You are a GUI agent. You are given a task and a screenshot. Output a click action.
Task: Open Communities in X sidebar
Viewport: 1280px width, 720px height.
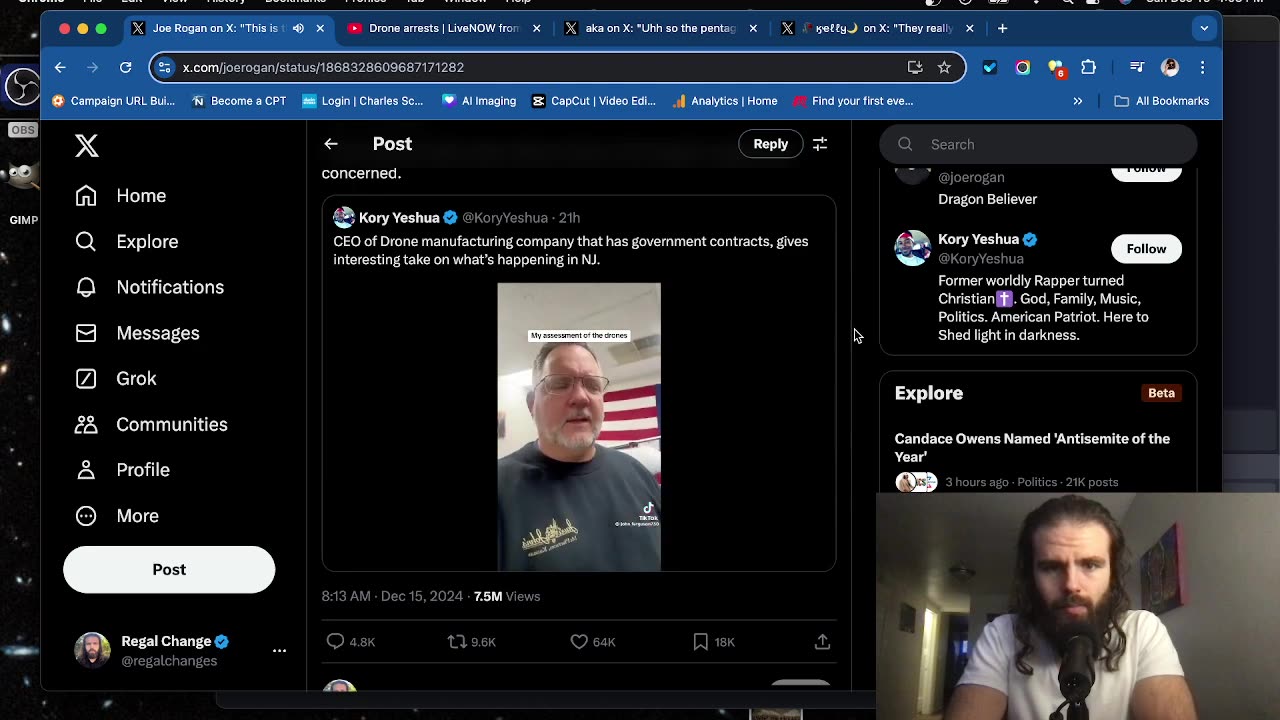(151, 424)
